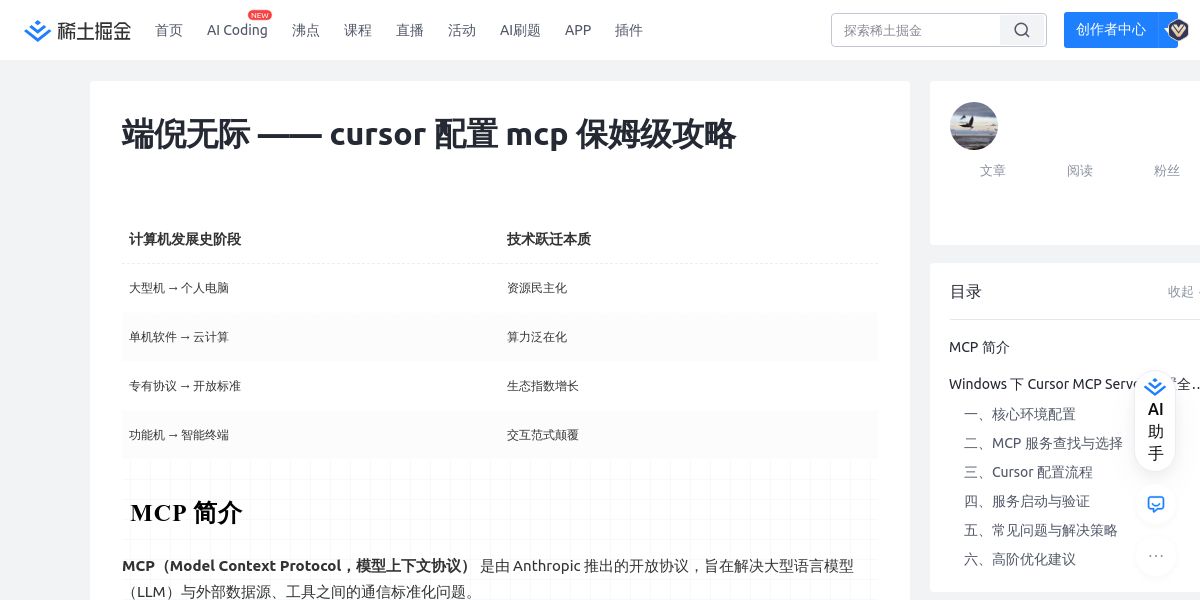Open AI Coding nav item

(x=237, y=30)
